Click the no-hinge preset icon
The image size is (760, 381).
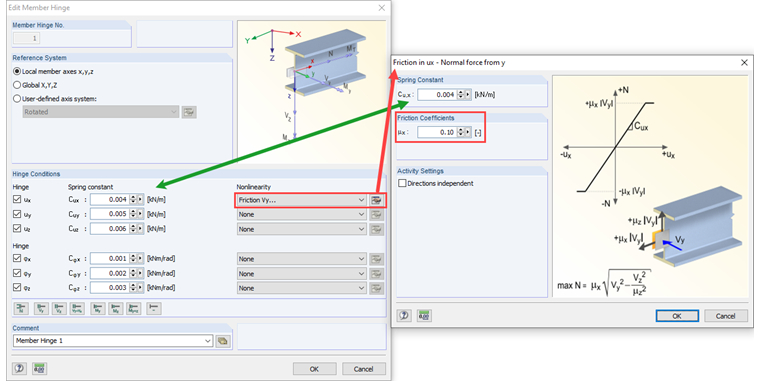[x=154, y=308]
